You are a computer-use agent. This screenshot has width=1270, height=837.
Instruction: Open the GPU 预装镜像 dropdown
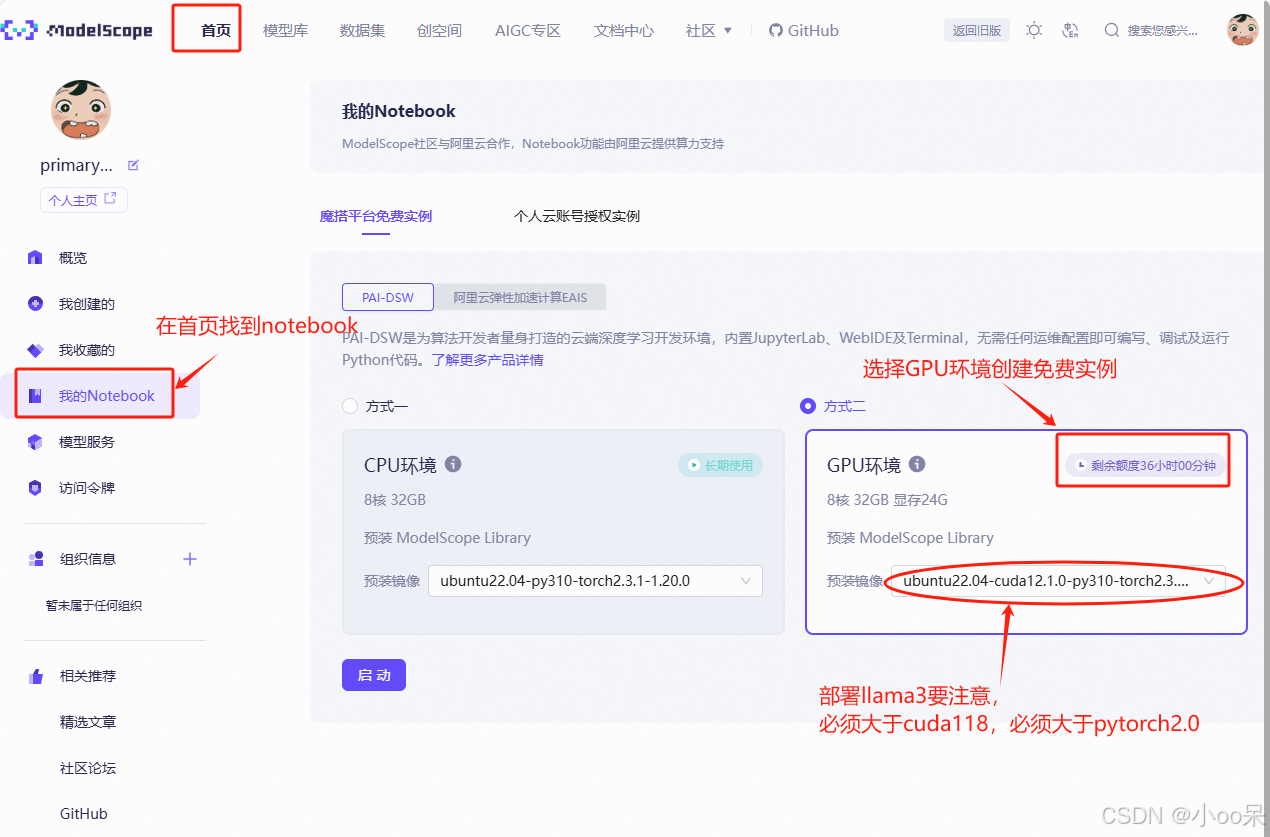tap(1058, 581)
